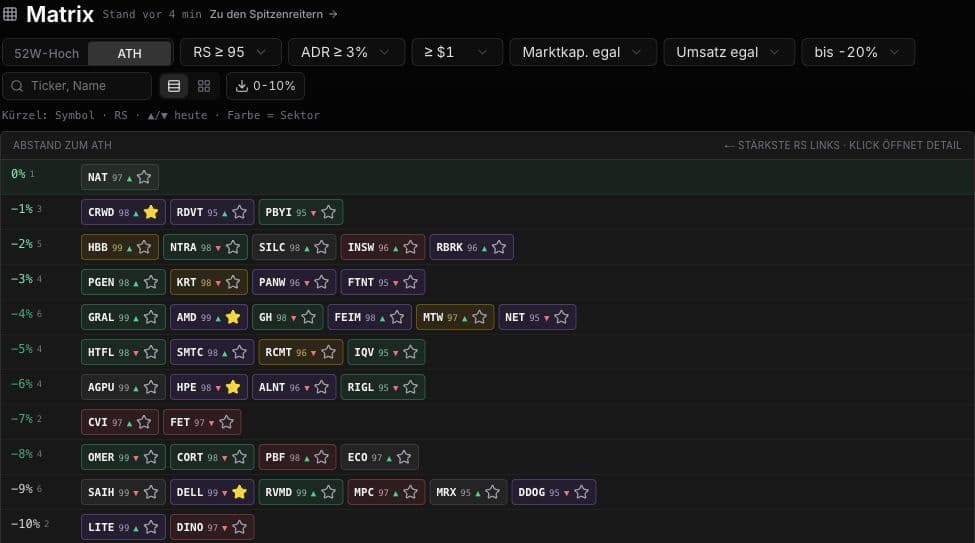The height and width of the screenshot is (543, 975).
Task: Select the ATH tab
Action: [129, 53]
